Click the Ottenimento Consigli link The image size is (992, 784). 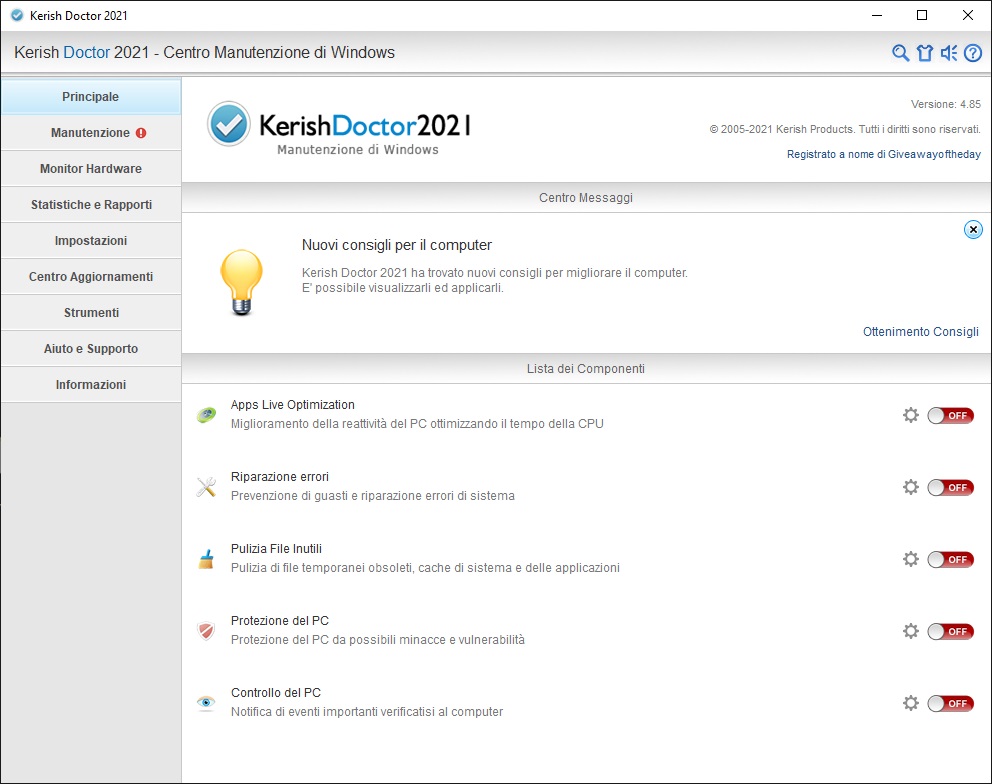[x=921, y=332]
